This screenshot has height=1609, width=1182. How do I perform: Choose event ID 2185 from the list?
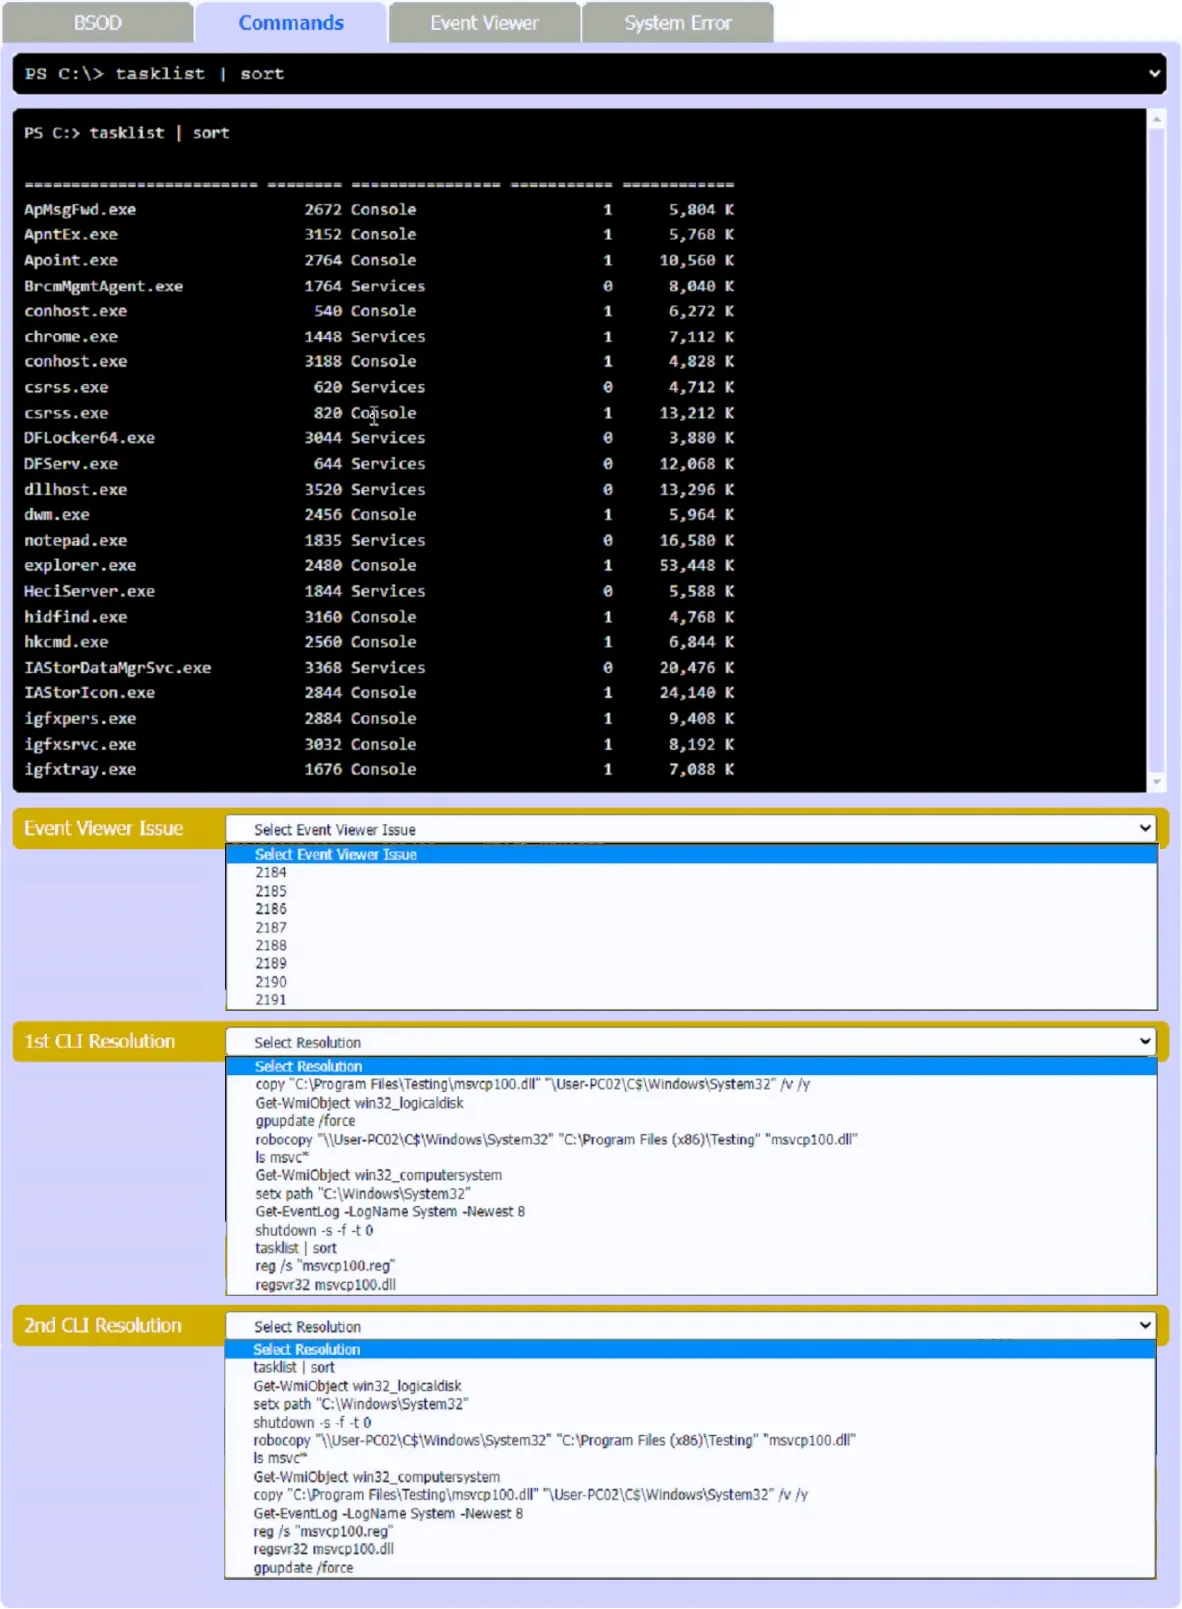691,891
